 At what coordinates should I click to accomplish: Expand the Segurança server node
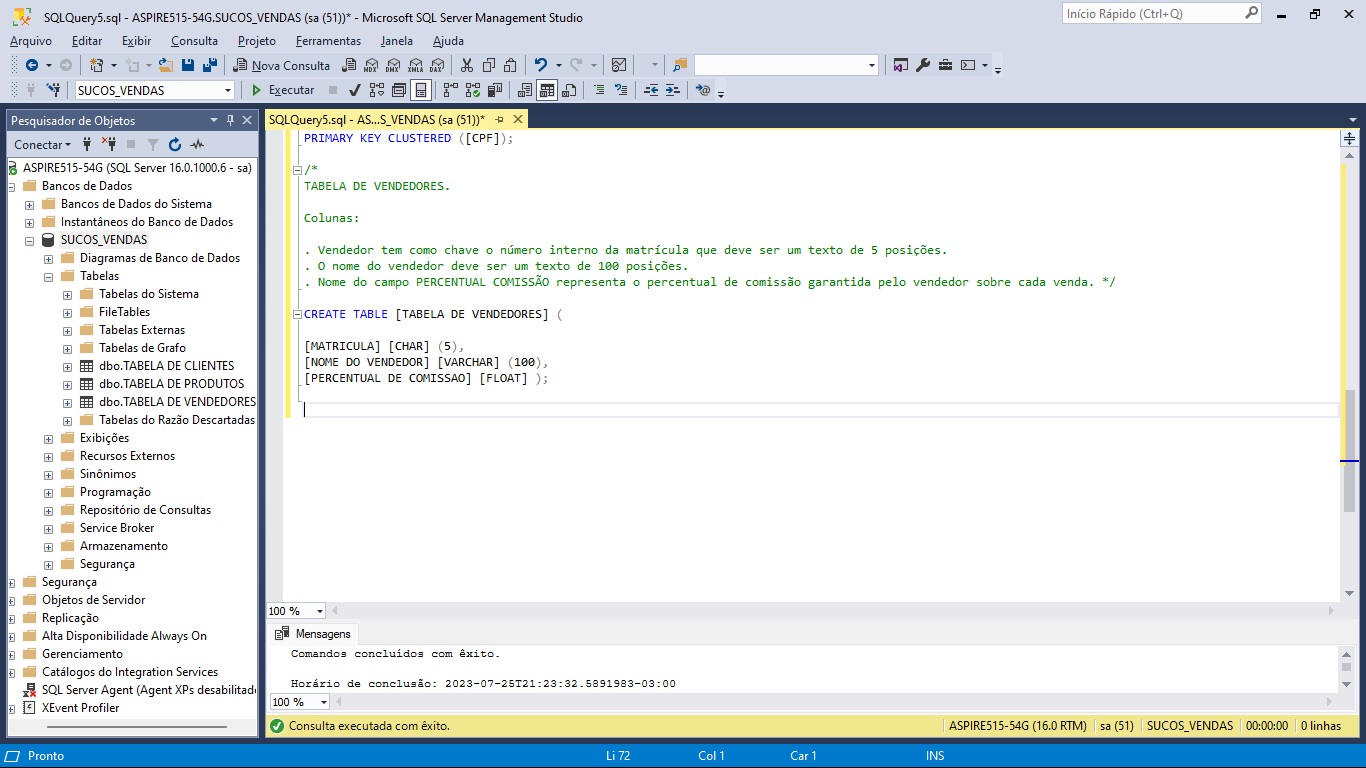[12, 582]
